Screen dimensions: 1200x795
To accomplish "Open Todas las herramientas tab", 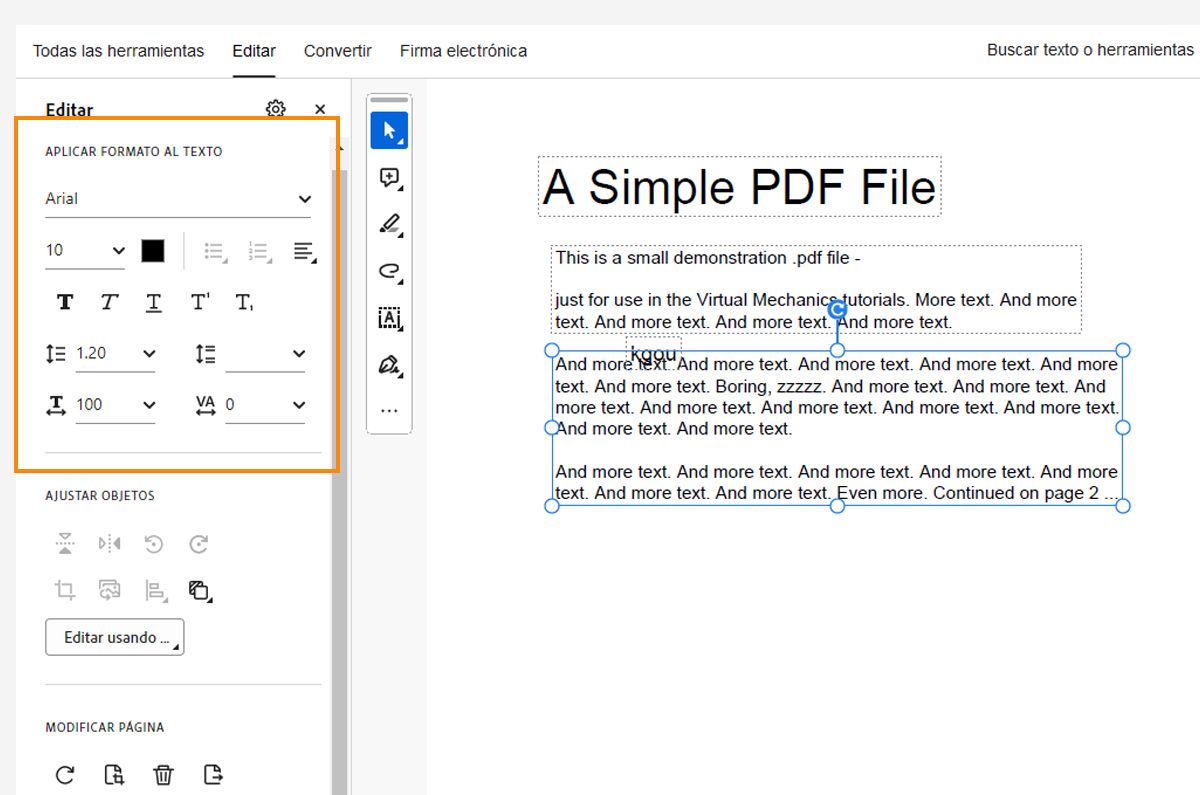I will tap(118, 51).
